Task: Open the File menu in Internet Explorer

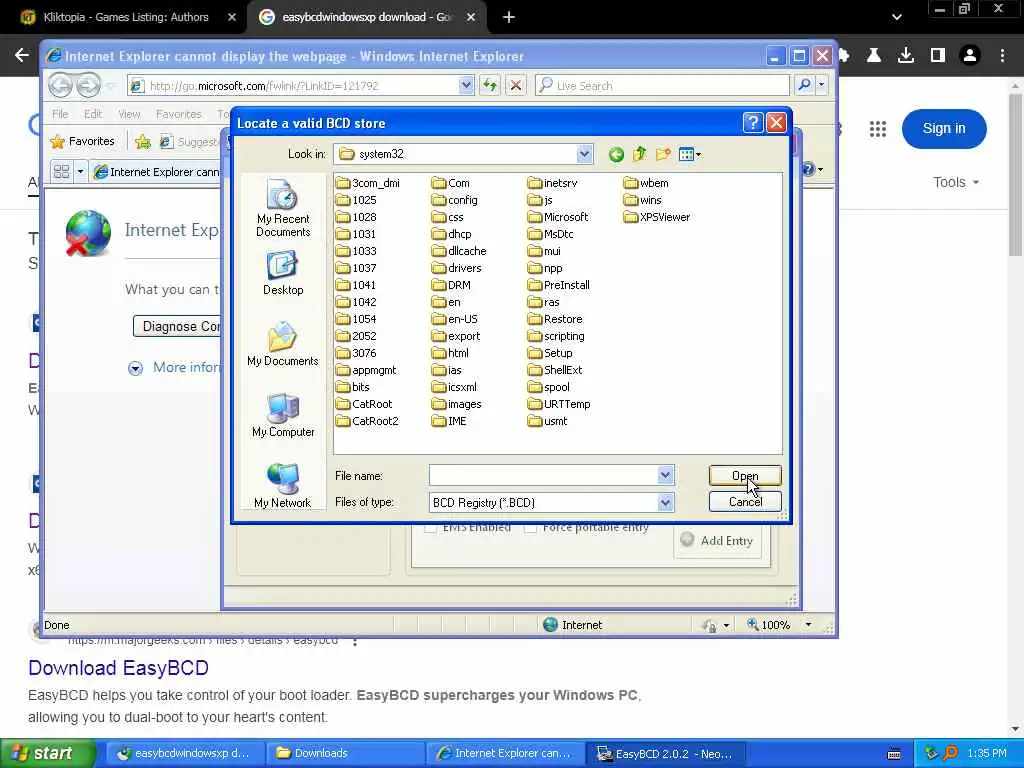Action: pyautogui.click(x=60, y=114)
